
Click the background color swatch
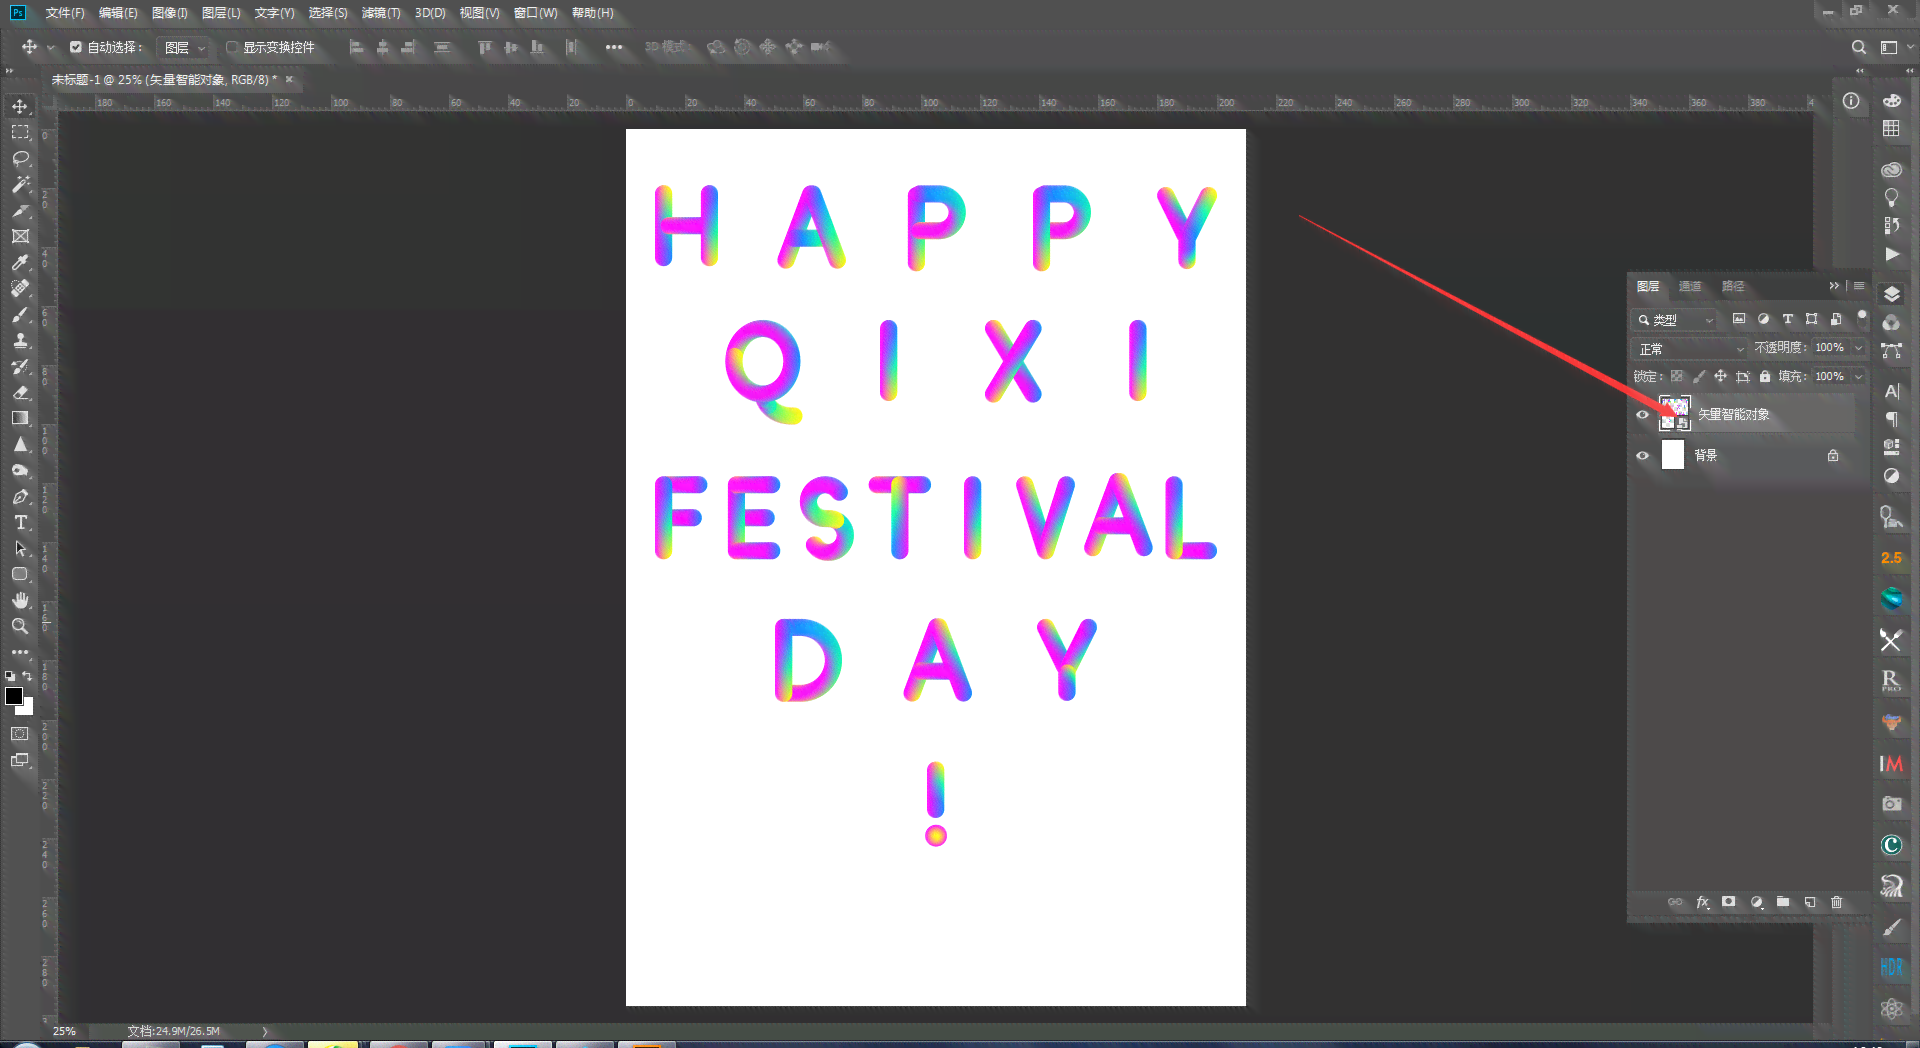(x=28, y=709)
